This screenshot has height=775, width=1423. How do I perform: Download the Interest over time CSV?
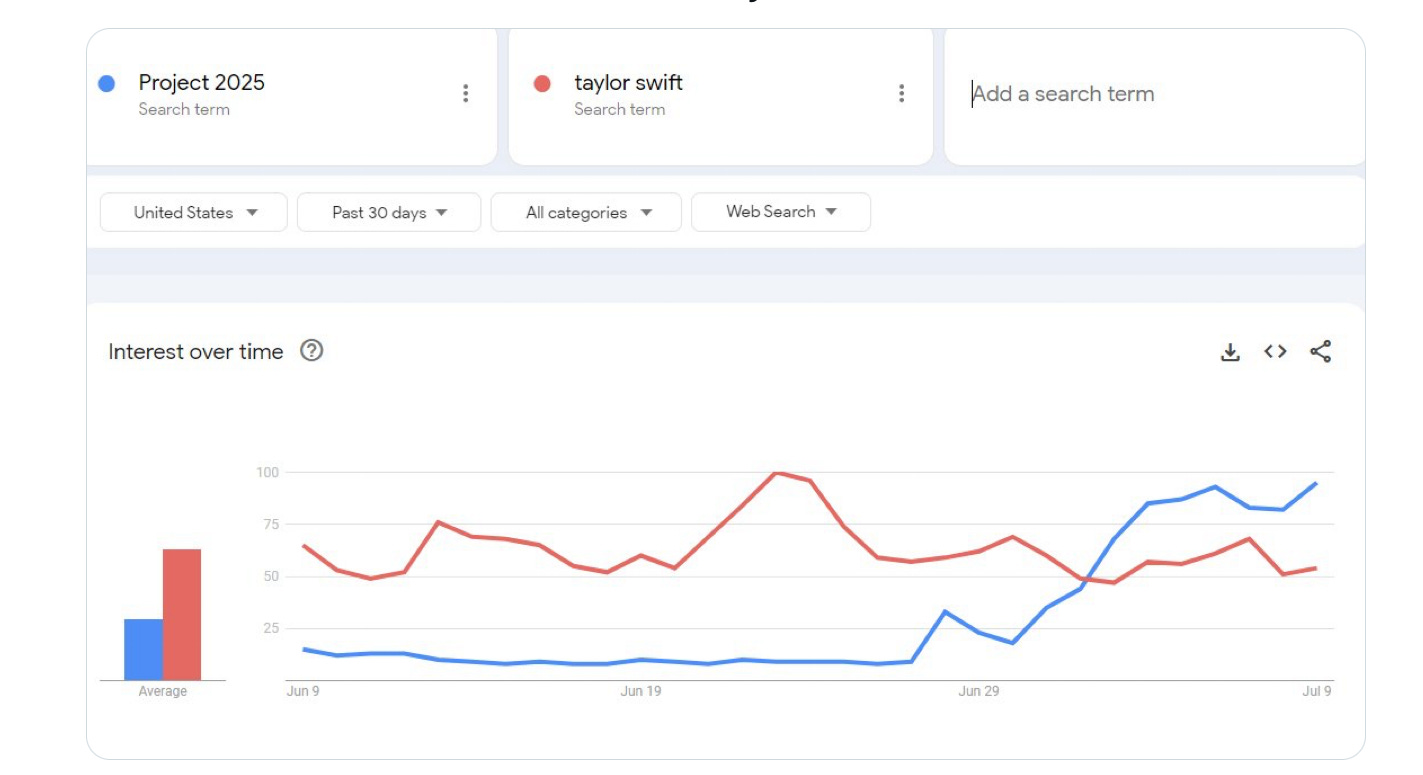pos(1230,352)
